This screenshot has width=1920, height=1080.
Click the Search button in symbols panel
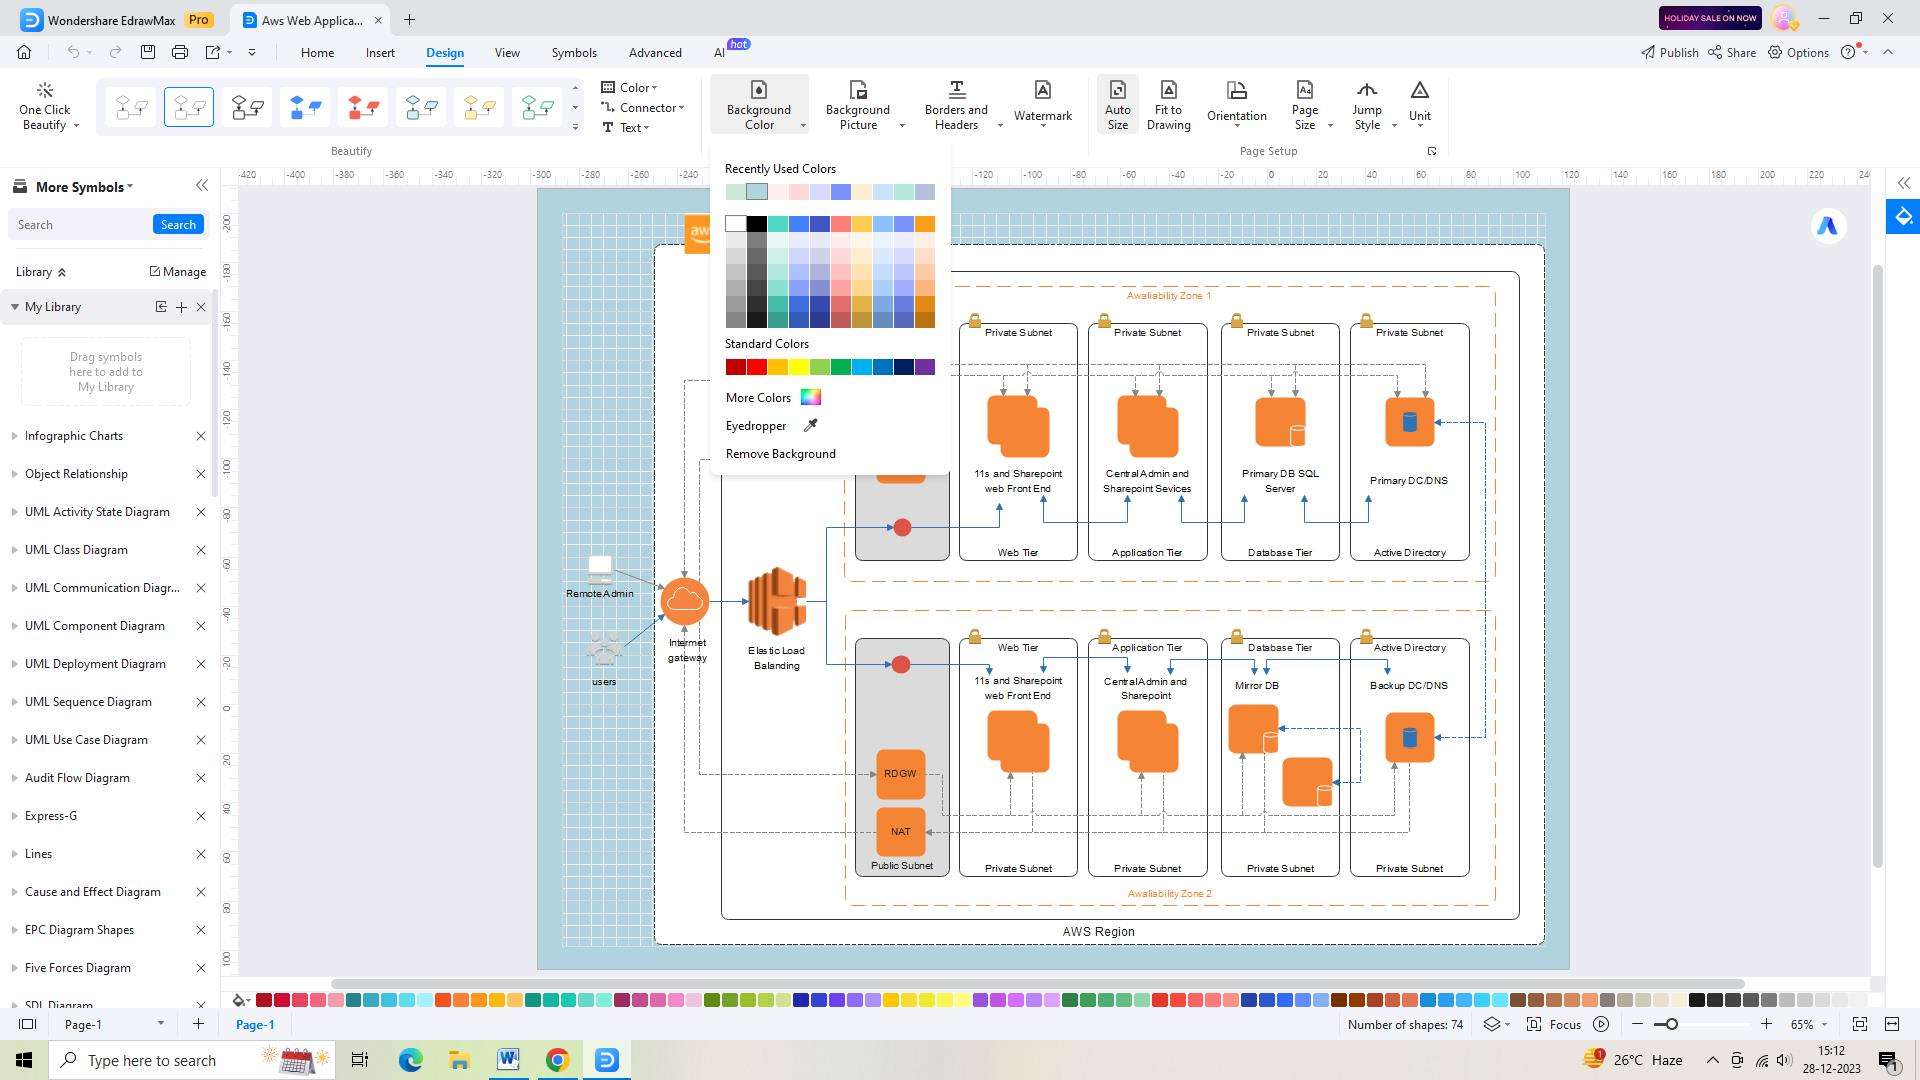coord(178,224)
